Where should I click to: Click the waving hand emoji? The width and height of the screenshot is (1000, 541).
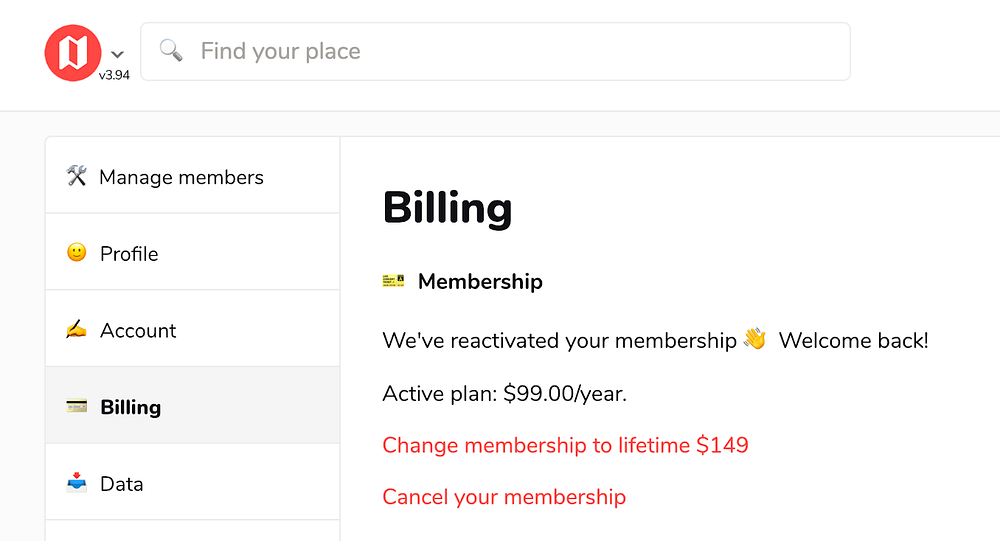pyautogui.click(x=754, y=340)
